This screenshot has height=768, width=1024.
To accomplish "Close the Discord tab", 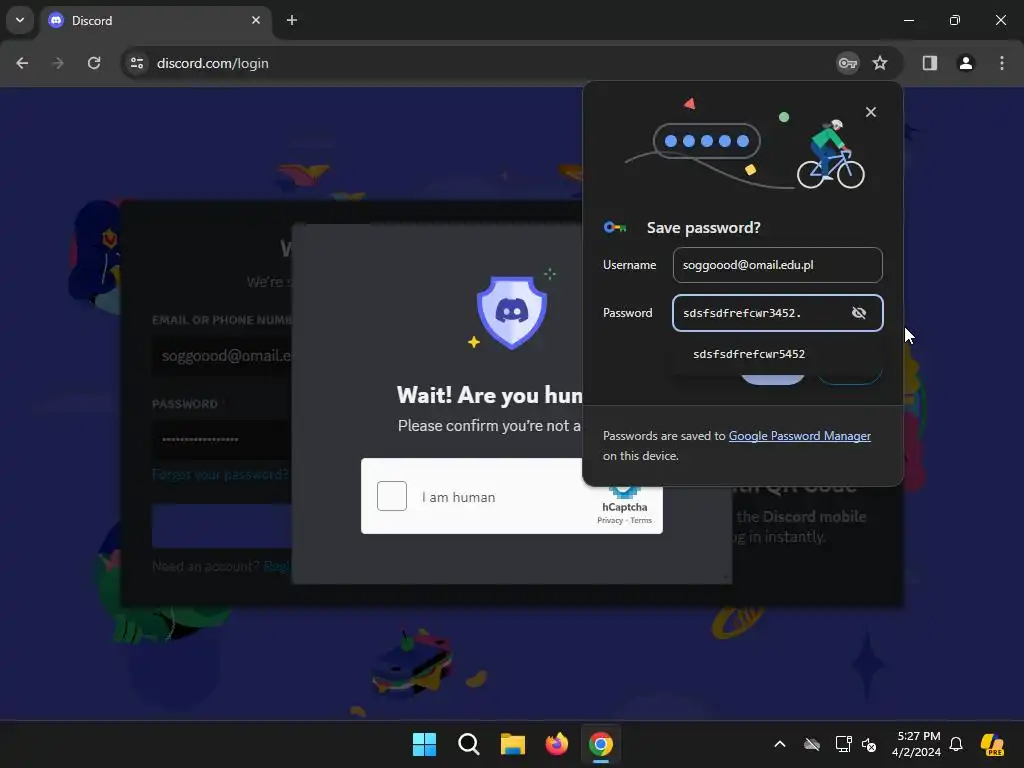I will [x=256, y=20].
